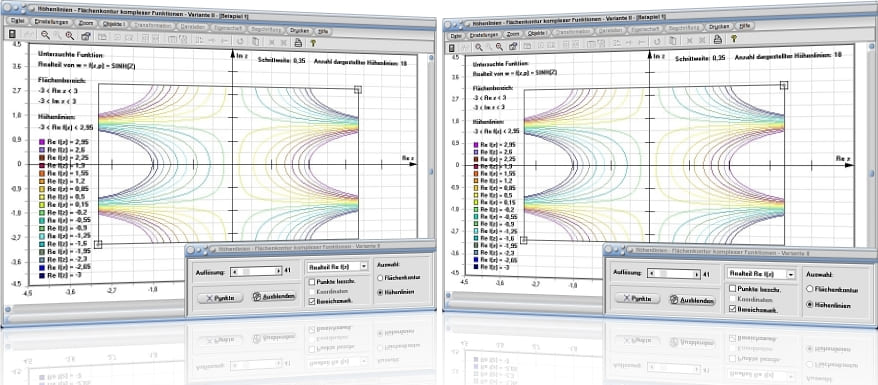Open Zoom menu in right window
Image resolution: width=878 pixels, height=385 pixels.
[x=513, y=34]
